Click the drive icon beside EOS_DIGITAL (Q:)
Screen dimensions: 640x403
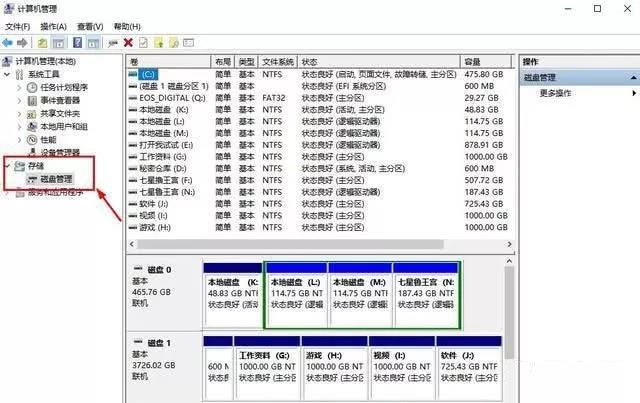(133, 98)
